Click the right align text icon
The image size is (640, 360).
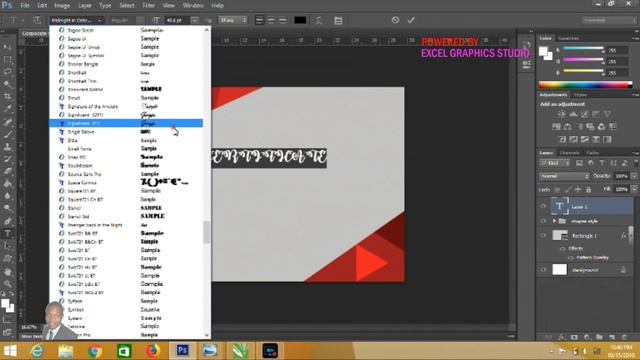coord(282,20)
